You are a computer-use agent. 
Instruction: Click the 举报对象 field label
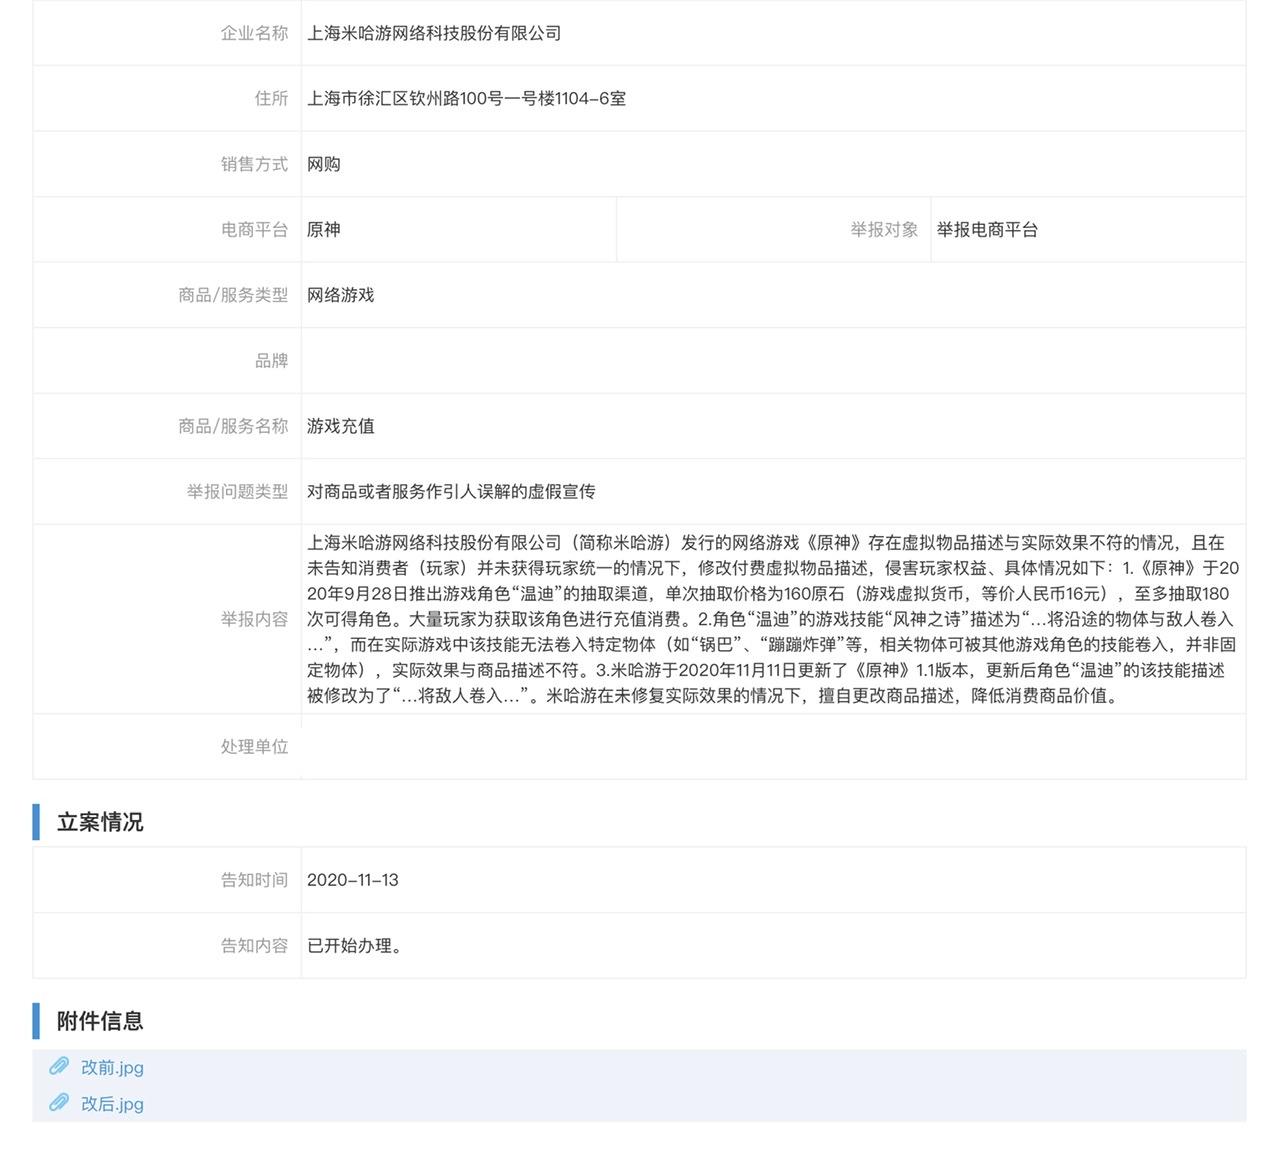coord(884,229)
